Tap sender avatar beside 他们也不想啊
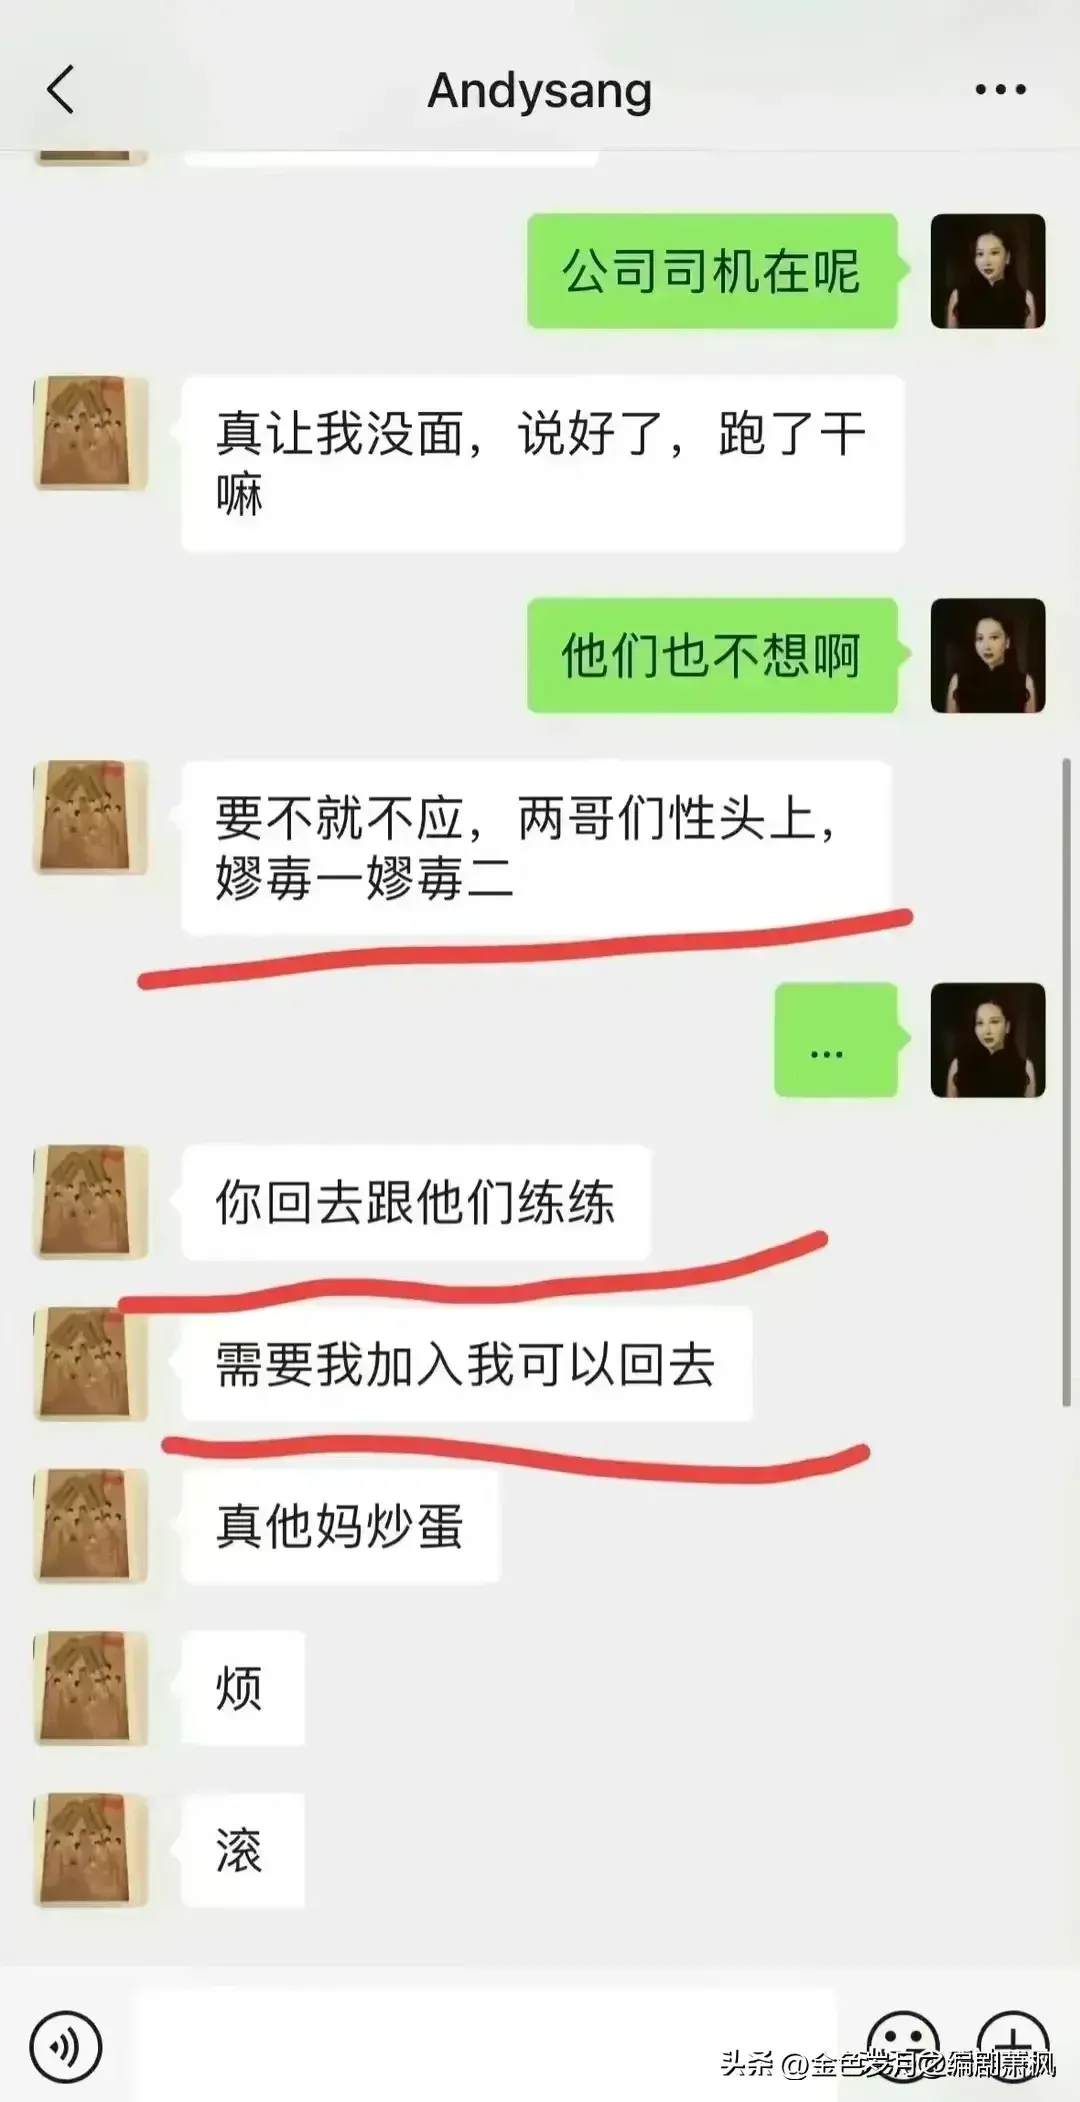Screen dimensions: 1080x2102 click(988, 656)
